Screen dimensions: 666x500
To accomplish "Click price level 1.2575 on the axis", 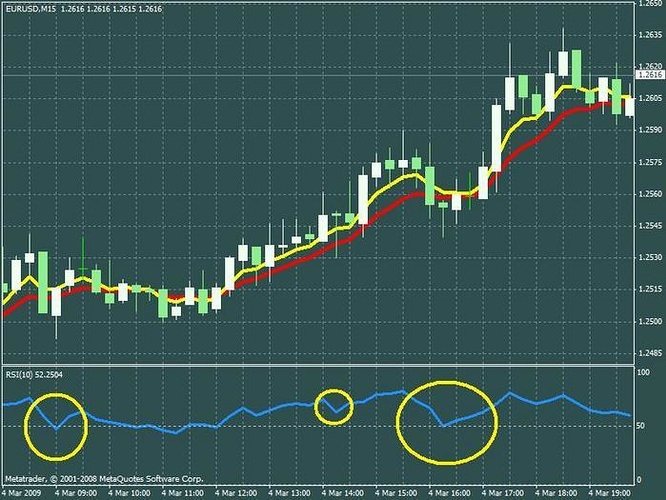I will 650,162.
